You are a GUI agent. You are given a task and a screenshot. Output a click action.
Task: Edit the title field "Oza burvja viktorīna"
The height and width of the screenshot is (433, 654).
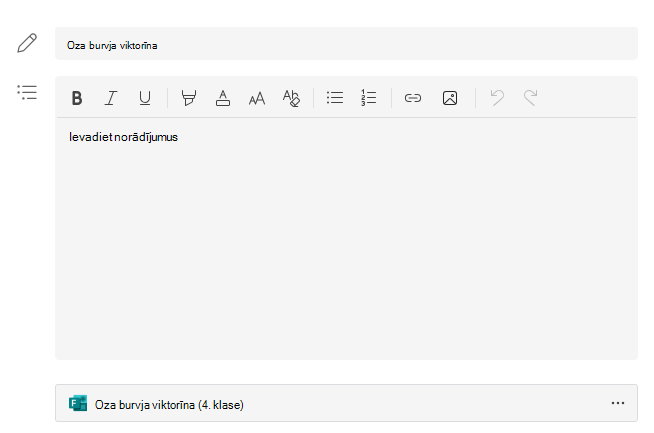tap(346, 43)
